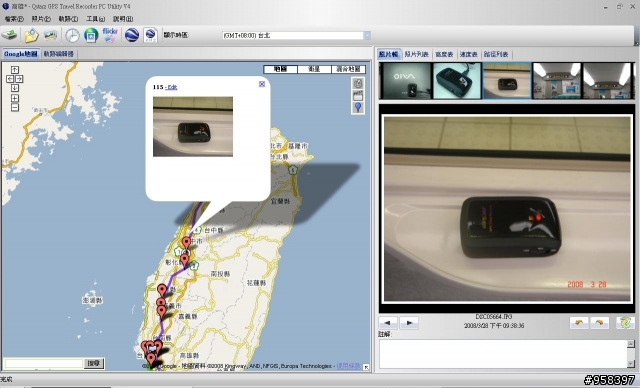
Task: Click the middle map side tool icon
Action: click(x=358, y=95)
